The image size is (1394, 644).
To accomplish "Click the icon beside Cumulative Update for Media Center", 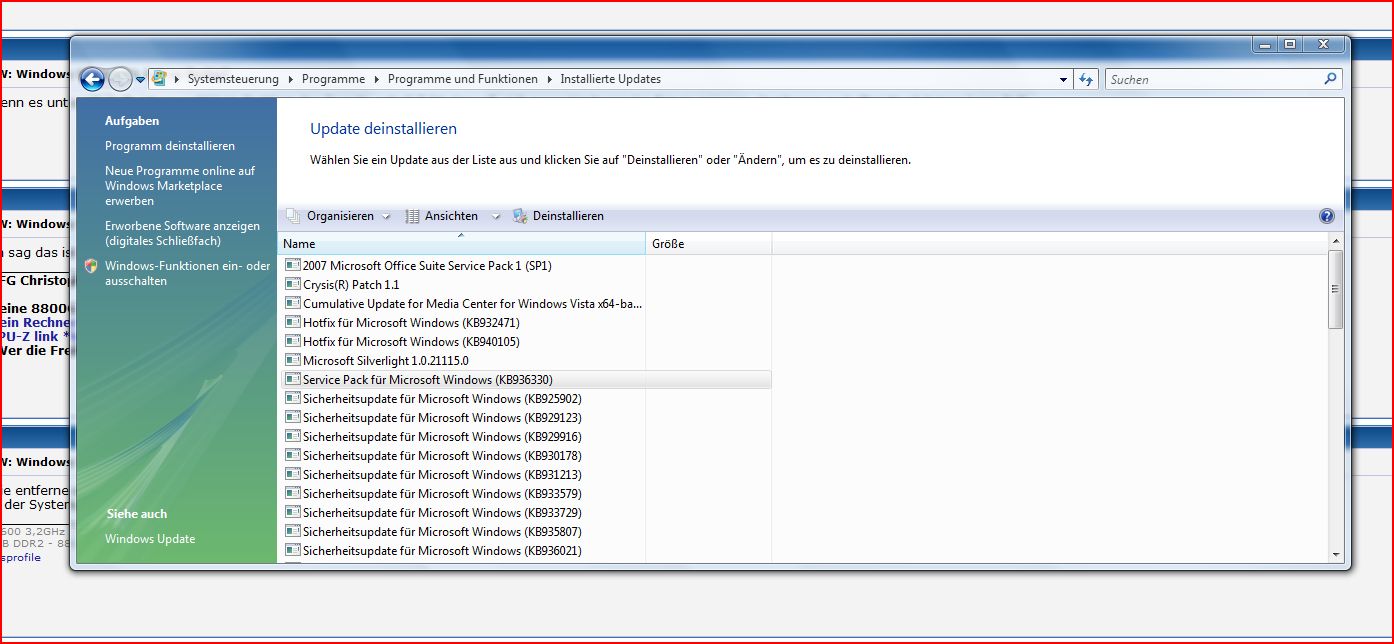I will click(293, 303).
